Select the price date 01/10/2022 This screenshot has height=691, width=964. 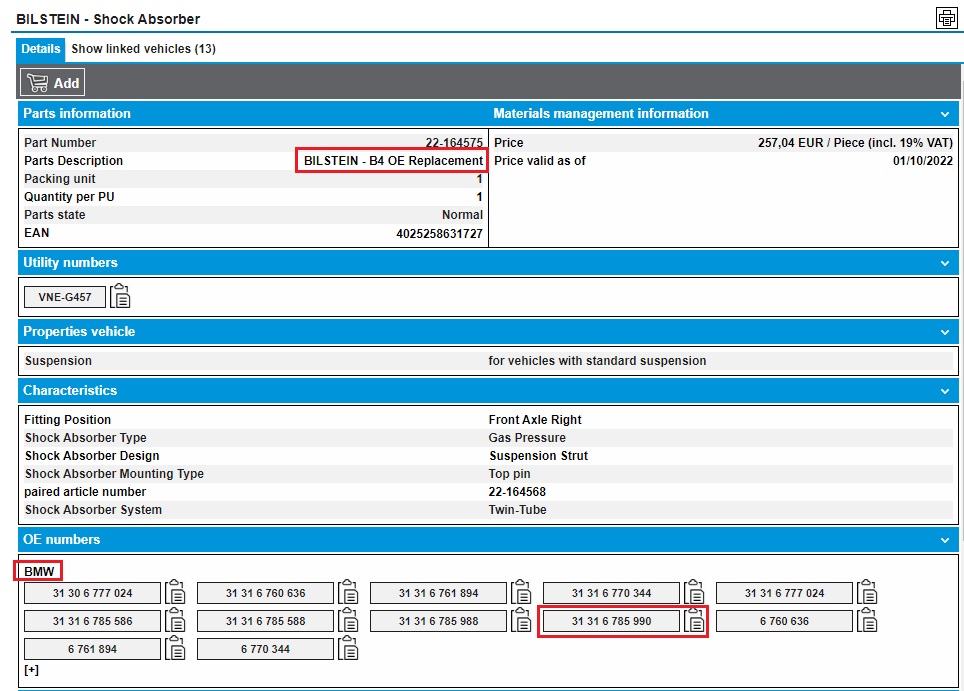pyautogui.click(x=923, y=160)
